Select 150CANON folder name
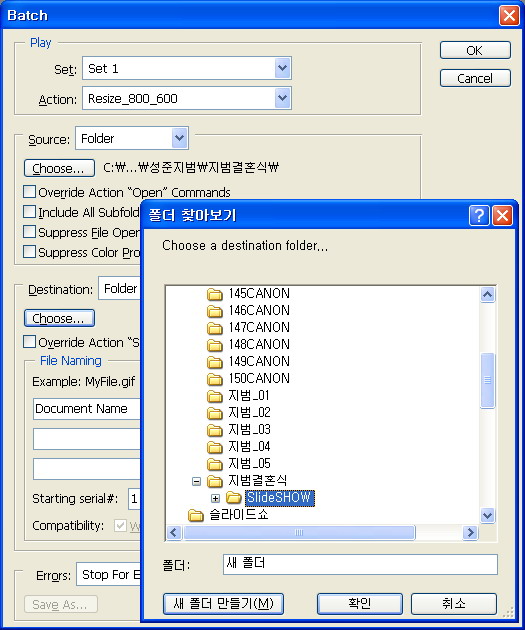This screenshot has width=525, height=630. pos(259,378)
